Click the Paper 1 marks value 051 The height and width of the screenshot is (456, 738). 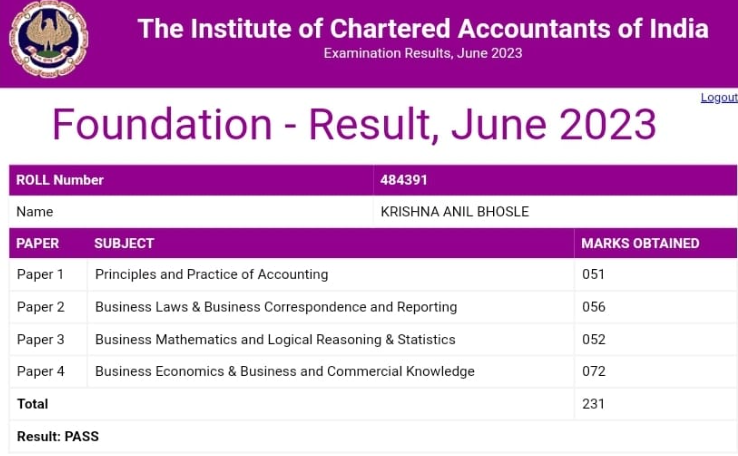[x=594, y=274]
